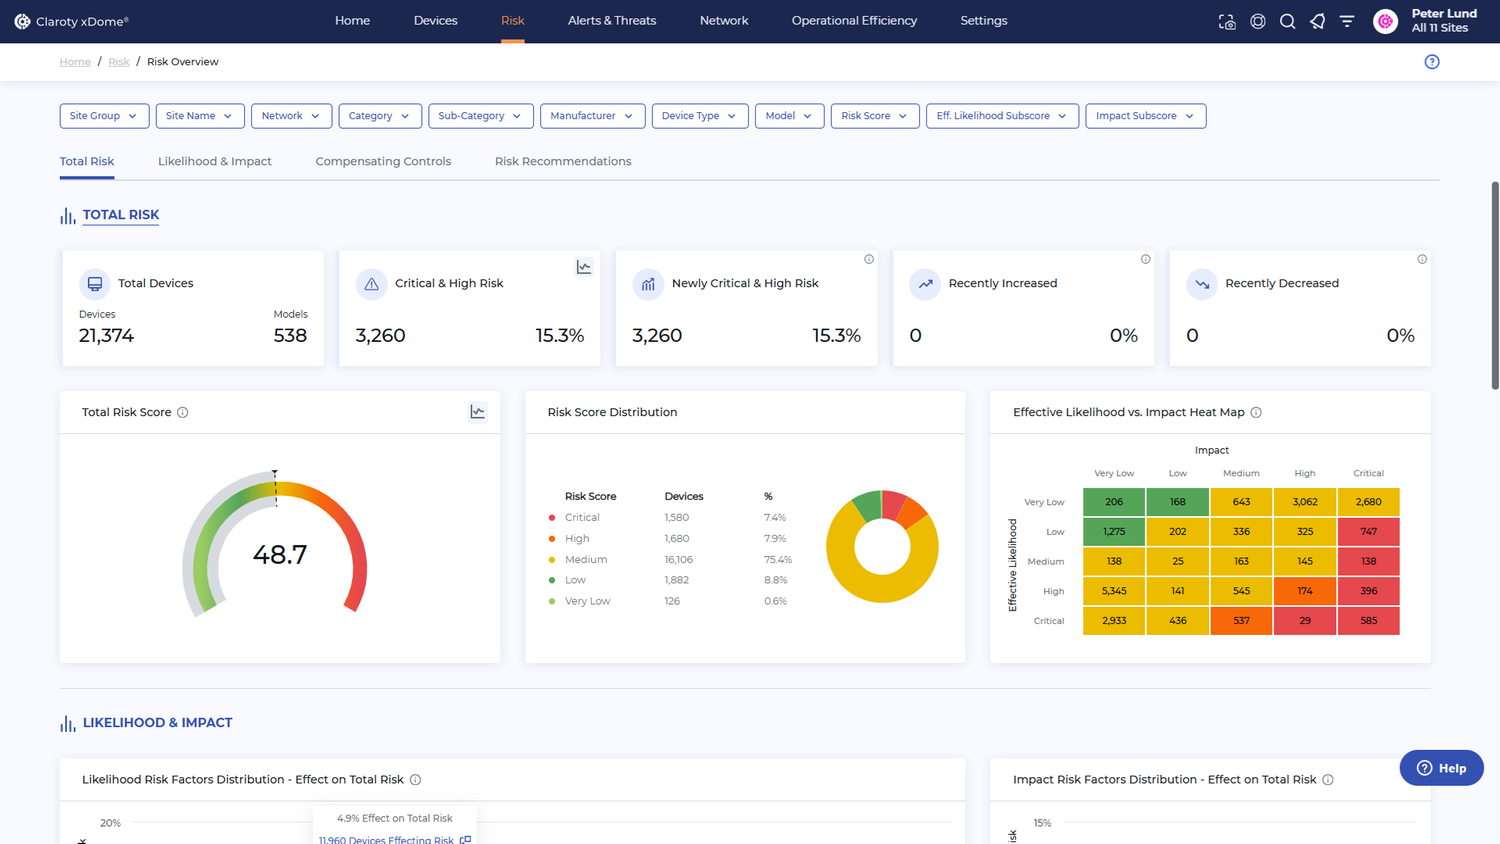1500x844 pixels.
Task: Open the lifebuoy support icon
Action: point(1258,21)
